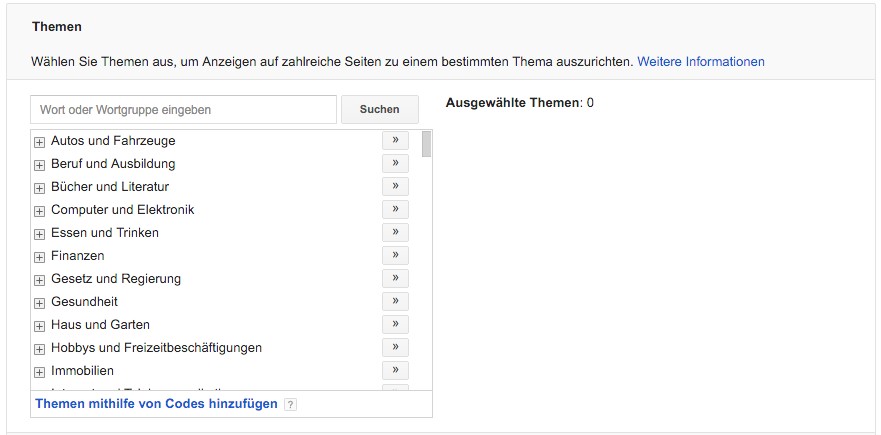Open Themen mithilfe von Codes hinzufügen link
The width and height of the screenshot is (881, 435).
coord(156,404)
